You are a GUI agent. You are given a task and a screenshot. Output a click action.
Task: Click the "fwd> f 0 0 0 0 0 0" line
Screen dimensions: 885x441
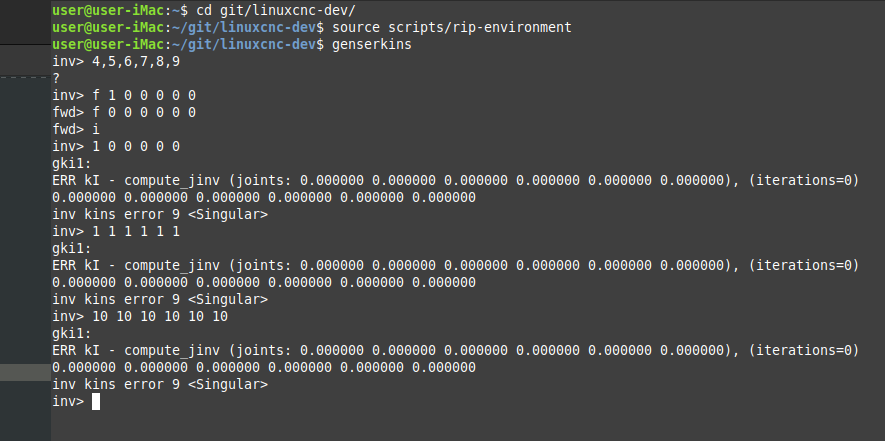click(x=124, y=112)
